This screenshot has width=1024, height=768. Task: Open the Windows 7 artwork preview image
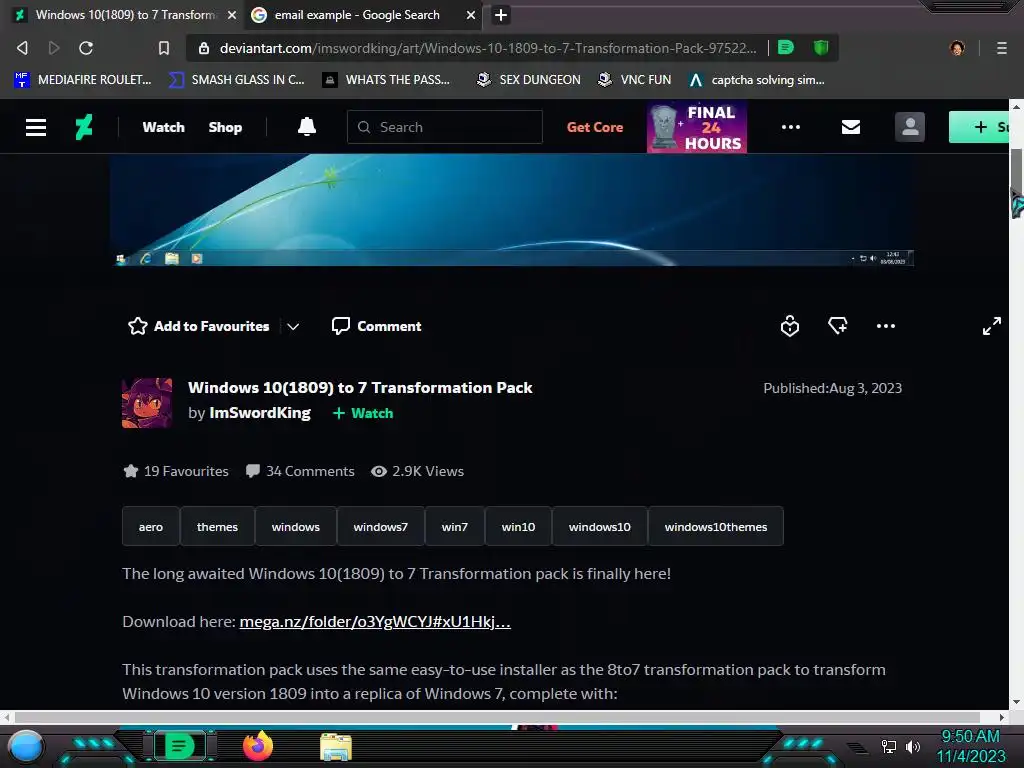click(x=511, y=210)
